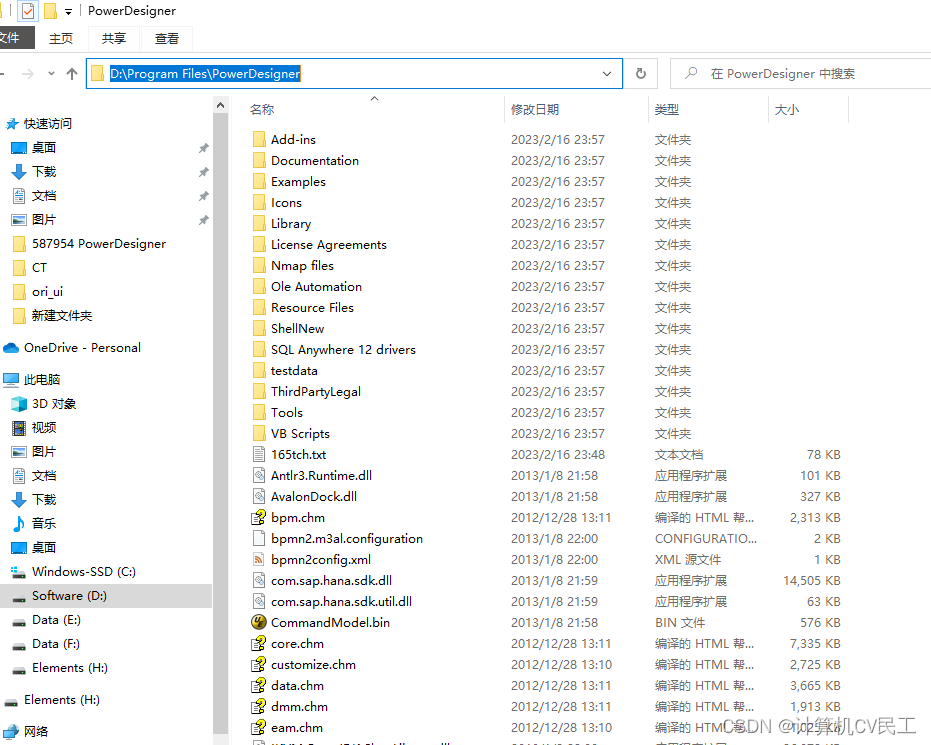
Task: Open the 查看 ribbon tab
Action: pos(166,39)
